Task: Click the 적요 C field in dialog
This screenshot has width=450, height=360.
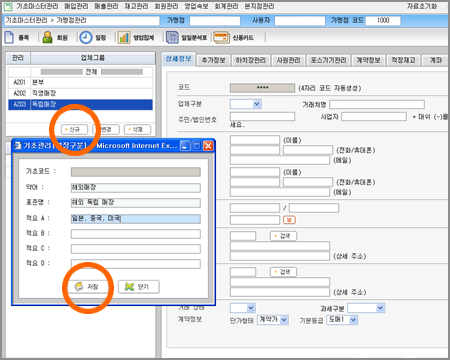Action: coord(136,249)
